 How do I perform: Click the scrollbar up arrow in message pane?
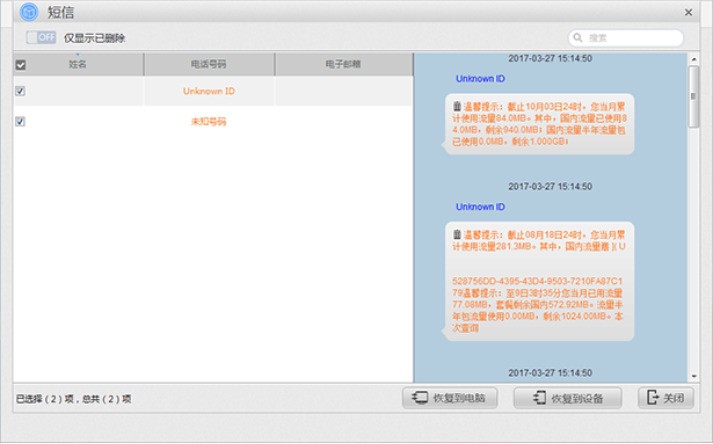pos(694,59)
